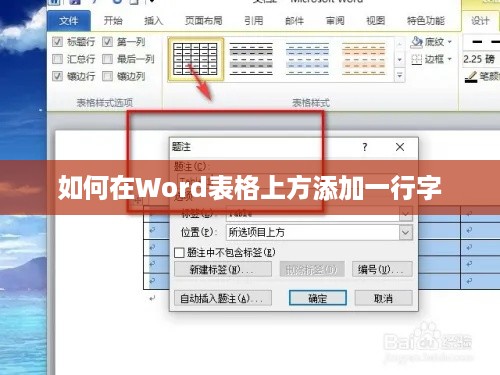Cancel the 题注 dialog with 取消
Screen dimensions: 500x375
coord(383,298)
